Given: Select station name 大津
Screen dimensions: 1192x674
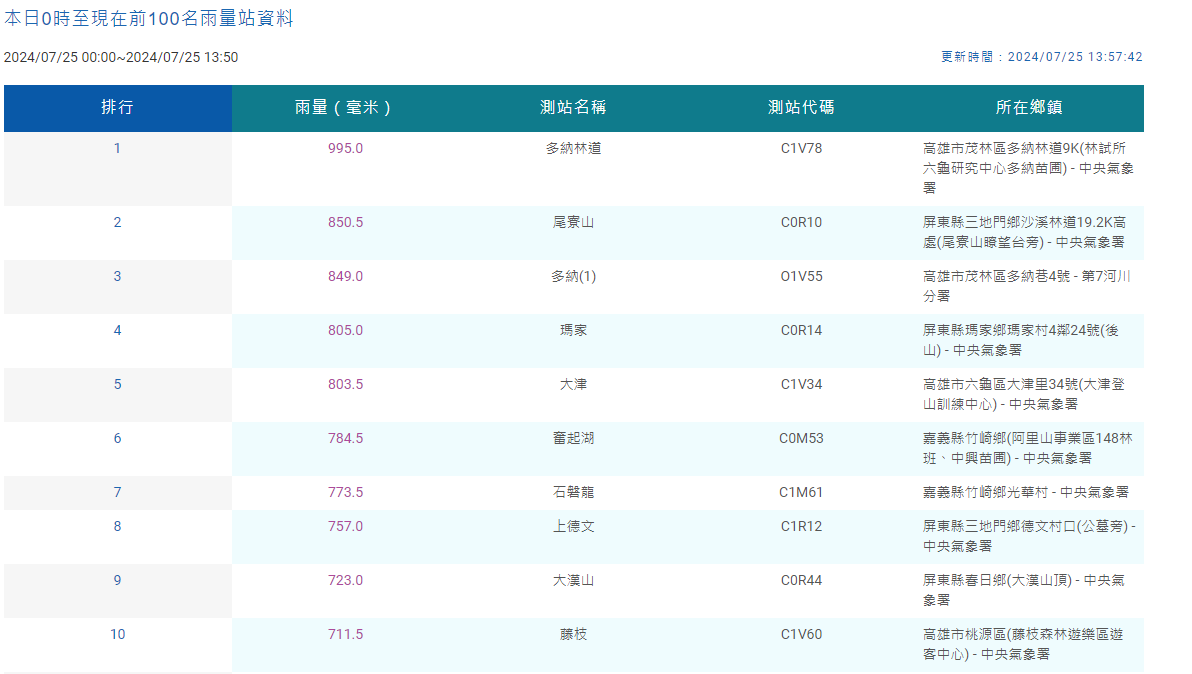Looking at the screenshot, I should pyautogui.click(x=574, y=384).
